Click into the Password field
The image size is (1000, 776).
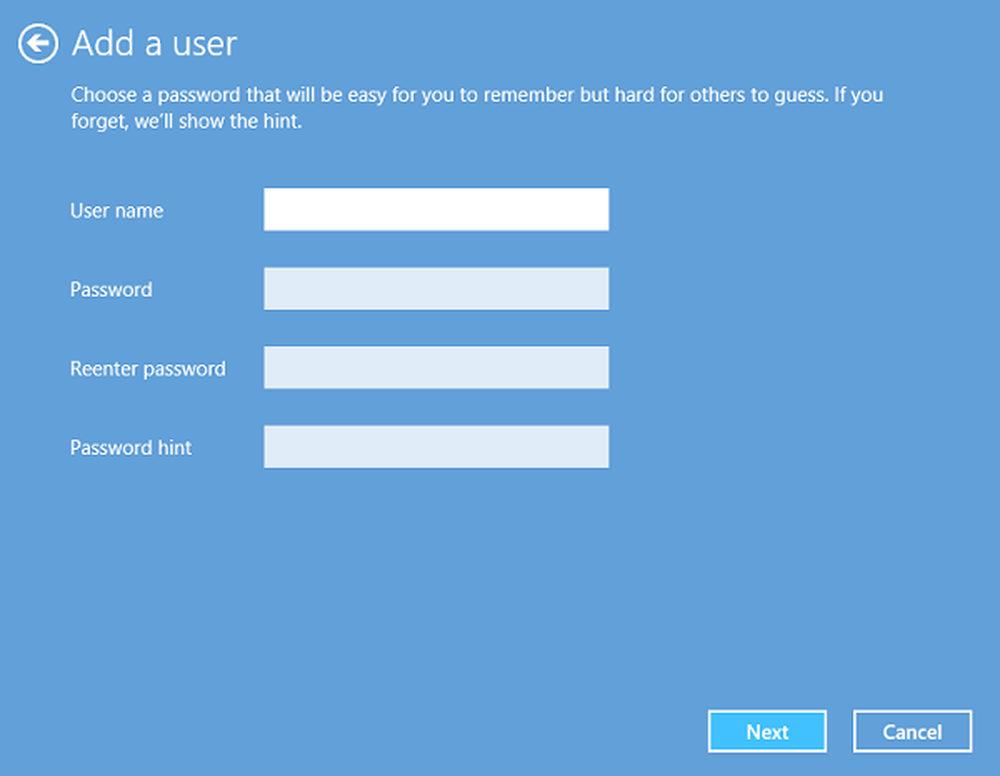coord(436,289)
